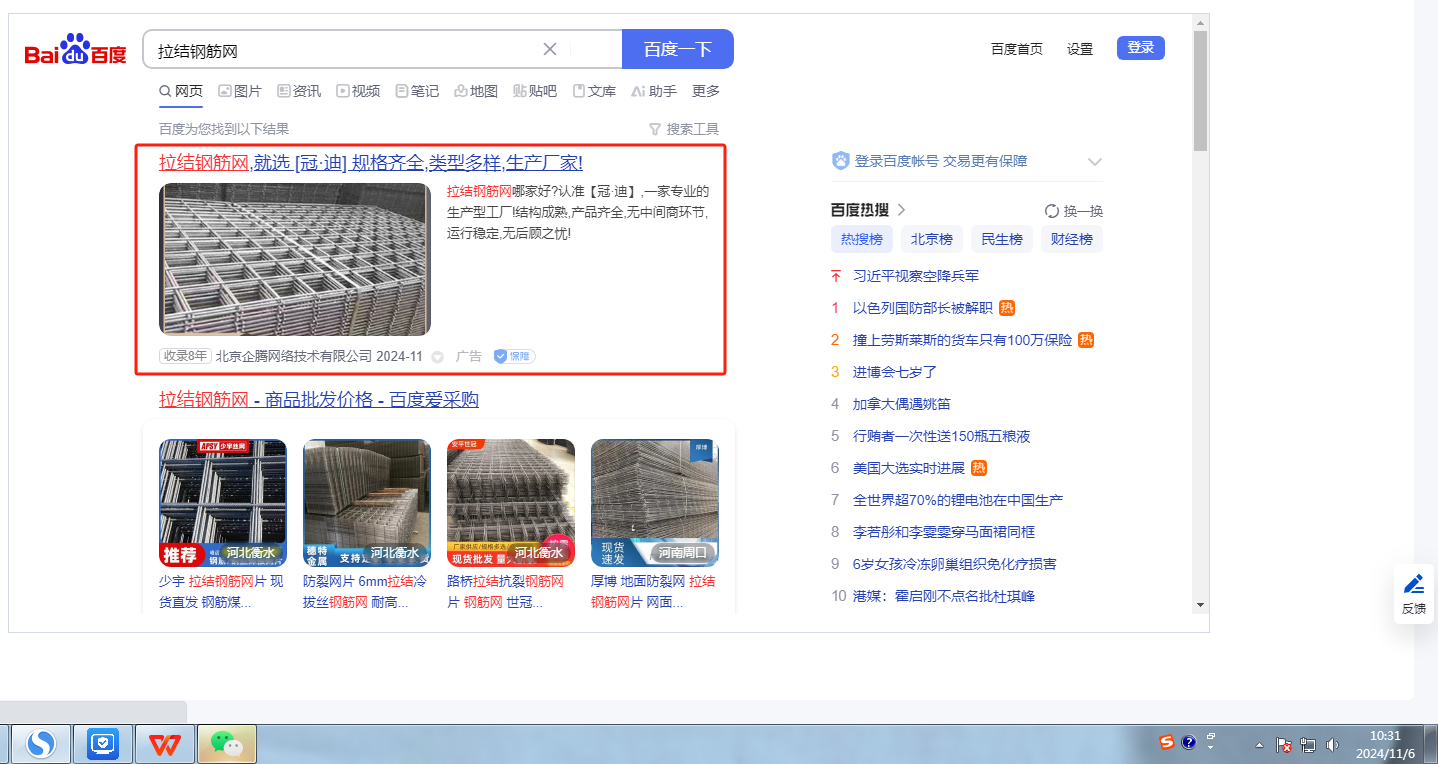Open WeChat from the taskbar
This screenshot has height=764, width=1438.
(227, 743)
